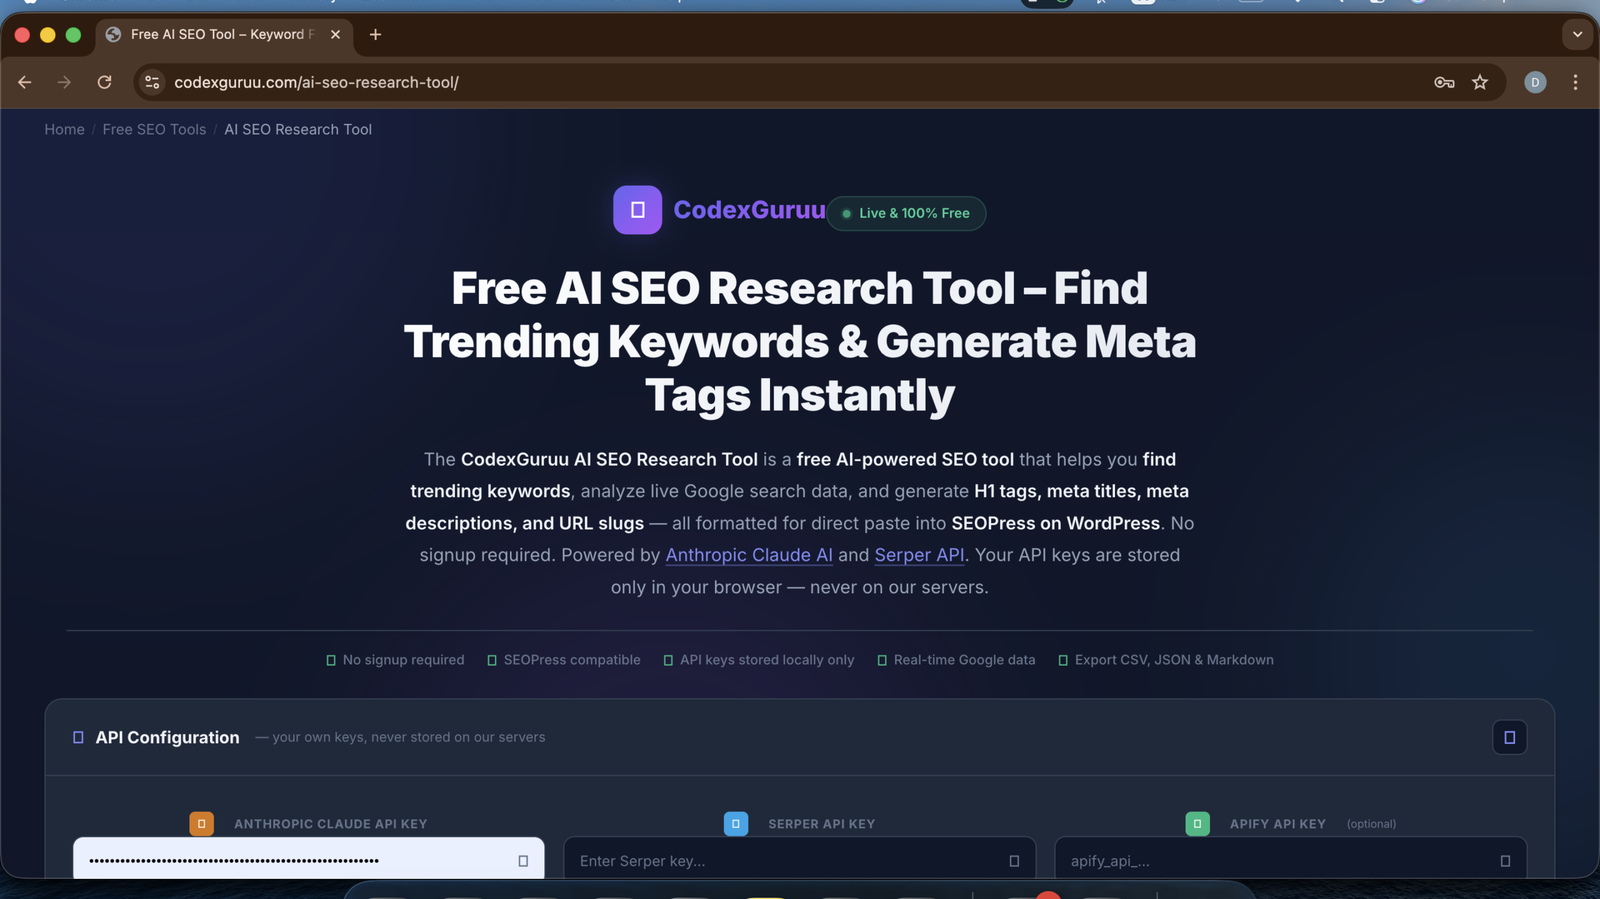This screenshot has height=899, width=1600.
Task: Open the profile avatar D
Action: point(1535,82)
